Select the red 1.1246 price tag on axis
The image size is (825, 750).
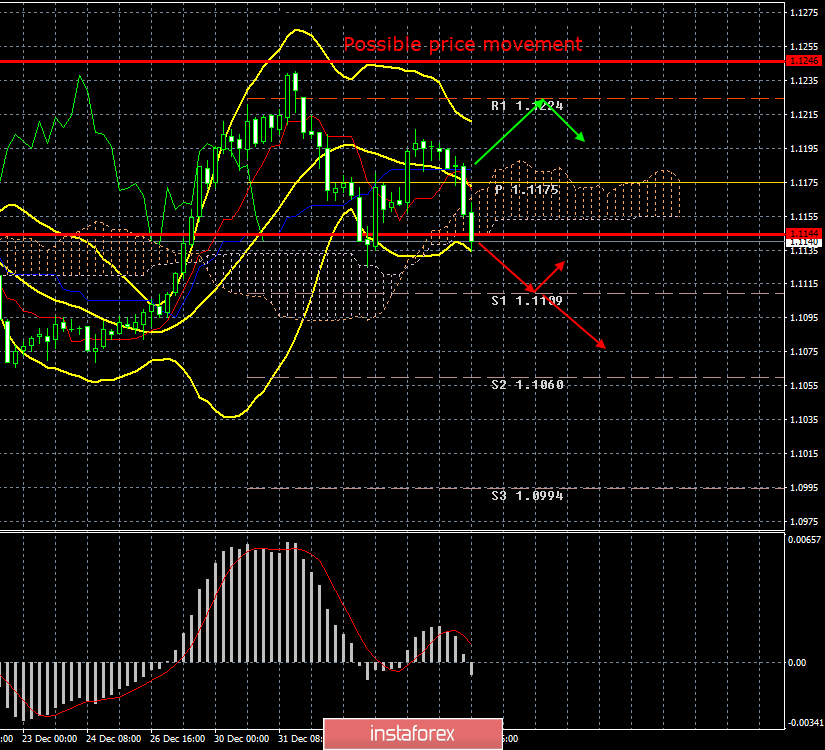click(x=804, y=62)
